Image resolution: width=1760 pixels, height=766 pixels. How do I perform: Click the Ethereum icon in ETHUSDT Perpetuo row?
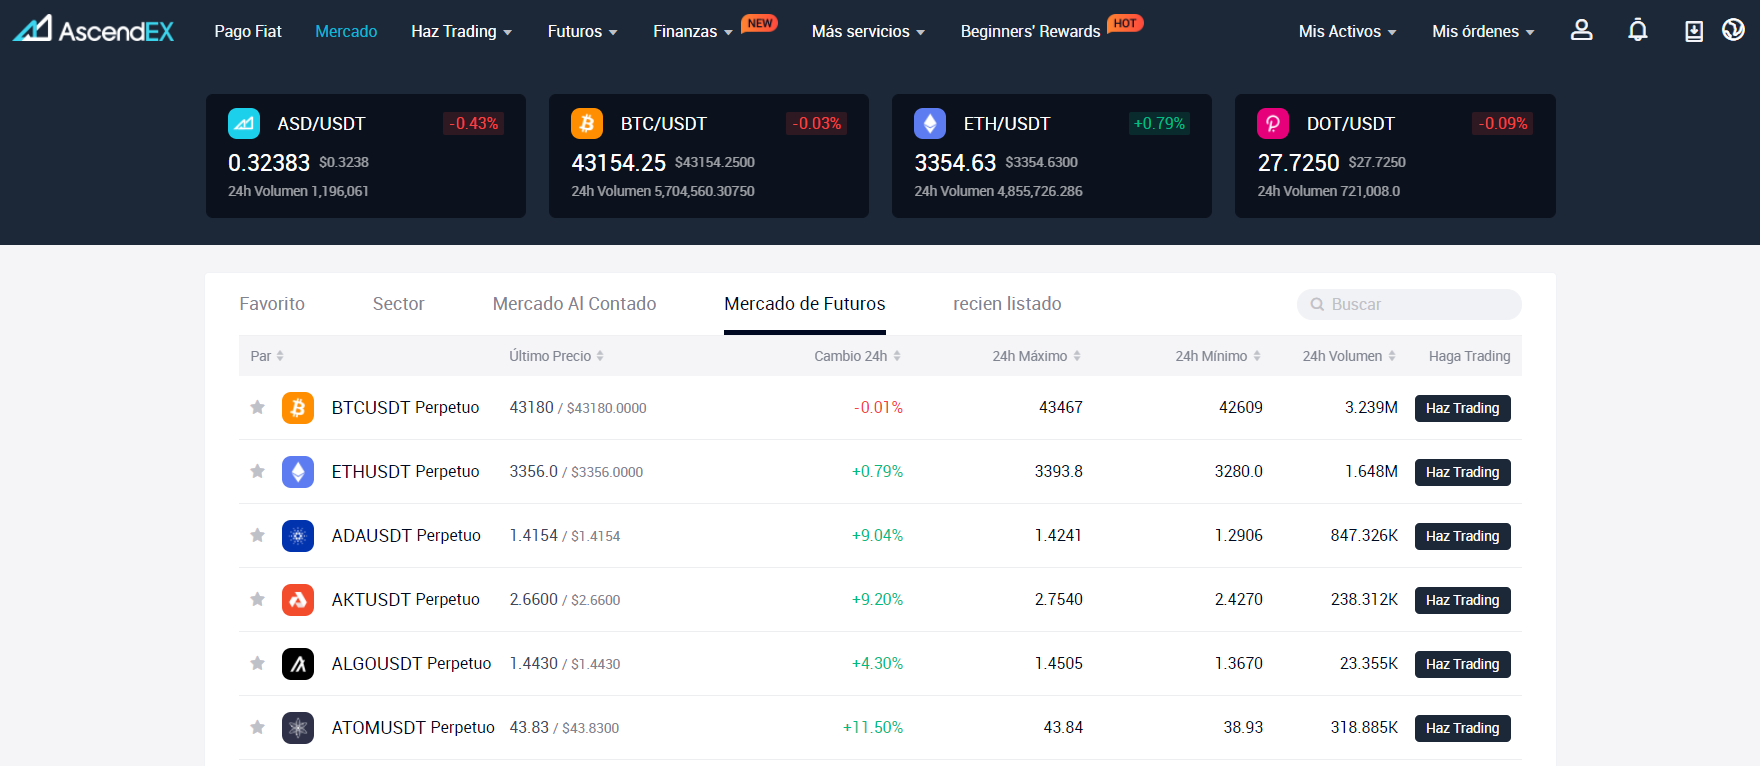(x=298, y=472)
